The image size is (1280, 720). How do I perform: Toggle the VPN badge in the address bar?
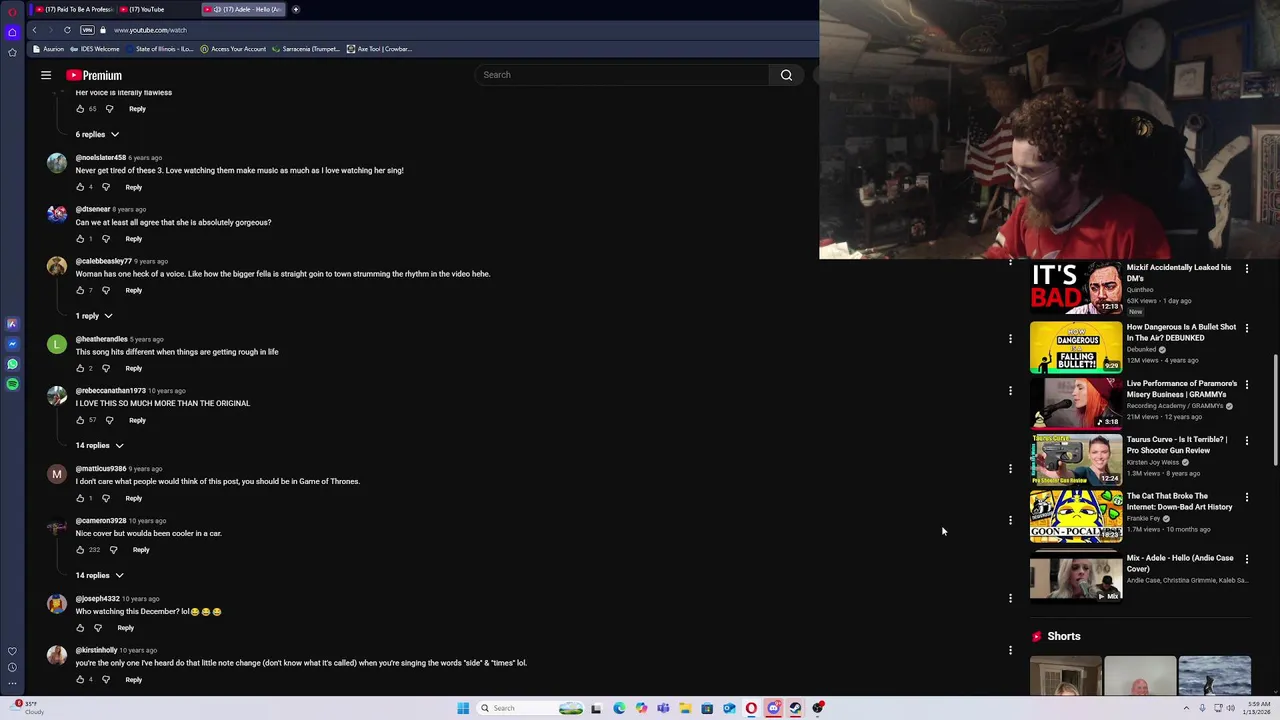click(x=87, y=30)
